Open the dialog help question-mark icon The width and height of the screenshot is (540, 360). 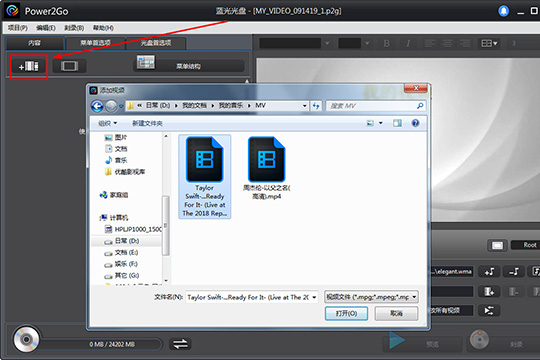[415, 123]
